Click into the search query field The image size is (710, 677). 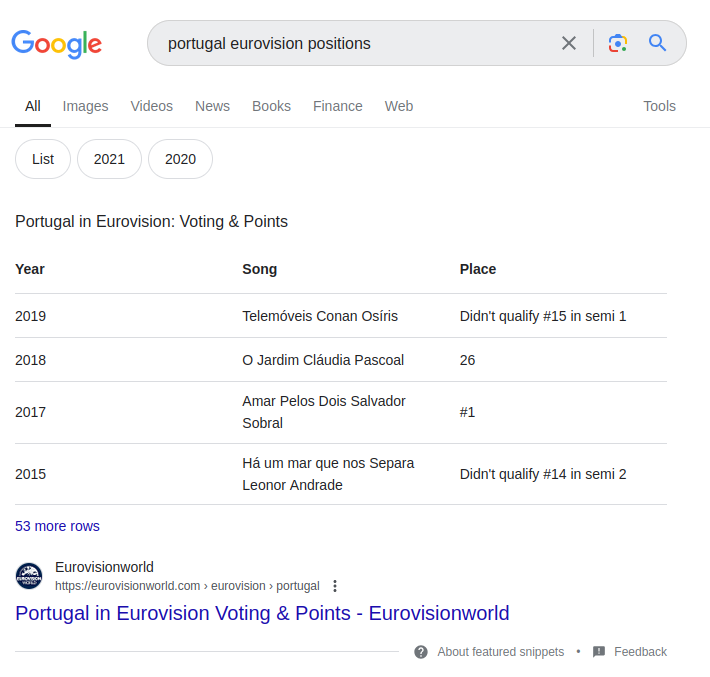click(x=350, y=43)
